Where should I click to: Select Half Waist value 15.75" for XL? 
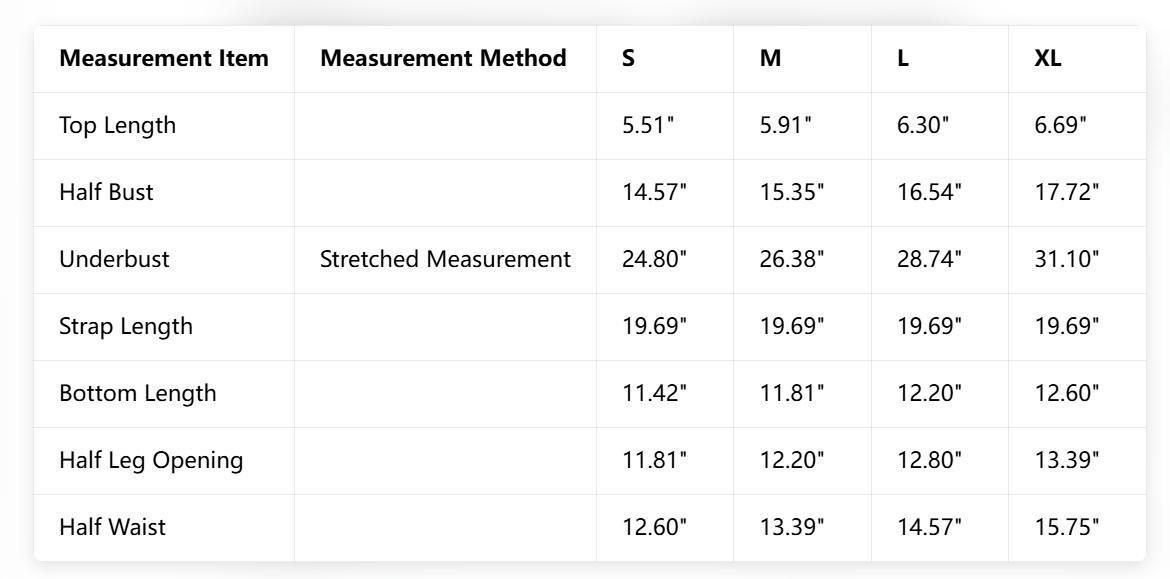1067,527
